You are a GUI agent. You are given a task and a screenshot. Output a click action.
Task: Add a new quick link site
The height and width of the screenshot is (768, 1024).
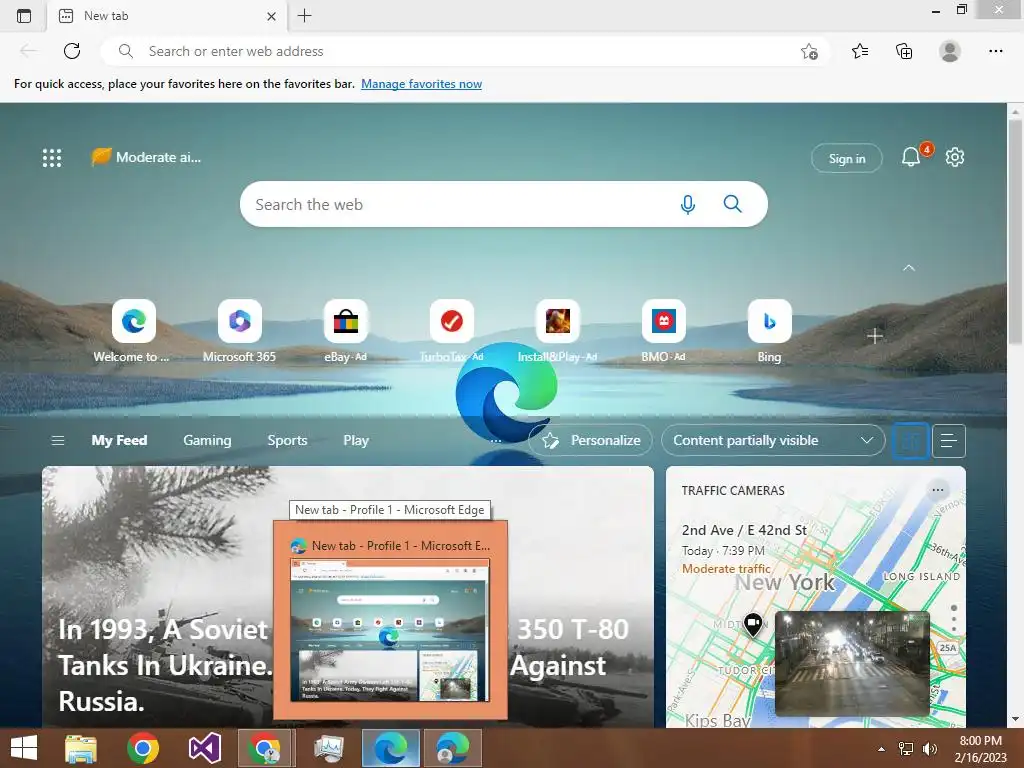875,336
